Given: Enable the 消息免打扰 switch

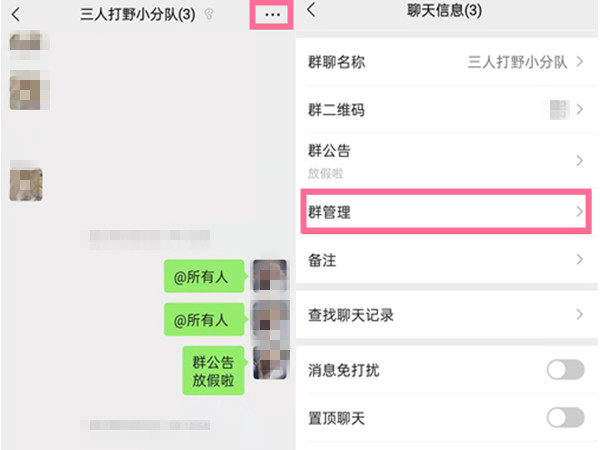Looking at the screenshot, I should pos(565,370).
